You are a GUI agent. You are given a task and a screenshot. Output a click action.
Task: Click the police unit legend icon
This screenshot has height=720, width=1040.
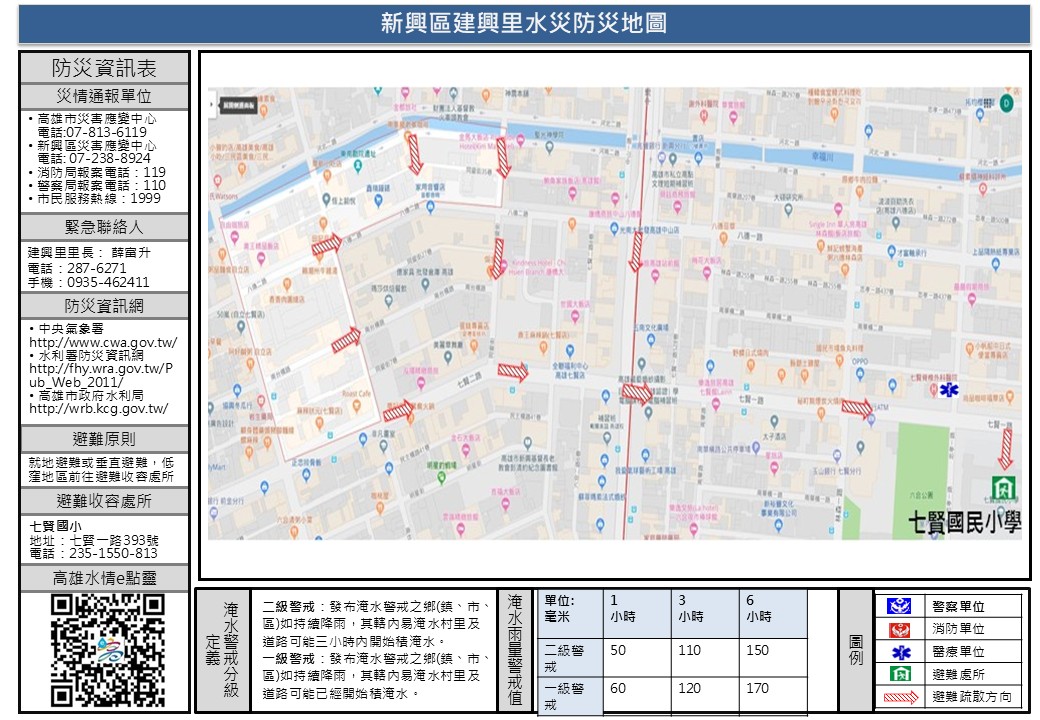click(901, 606)
